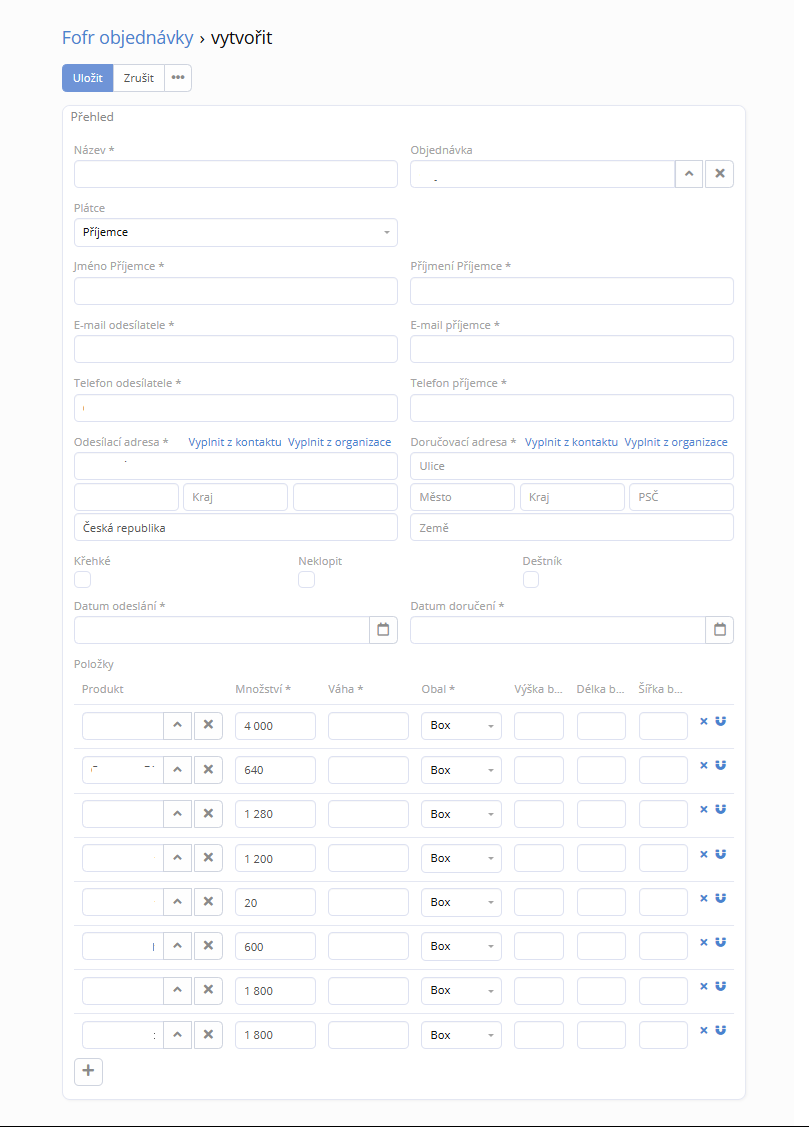Add a new item row with plus button
The height and width of the screenshot is (1127, 809).
[88, 1071]
